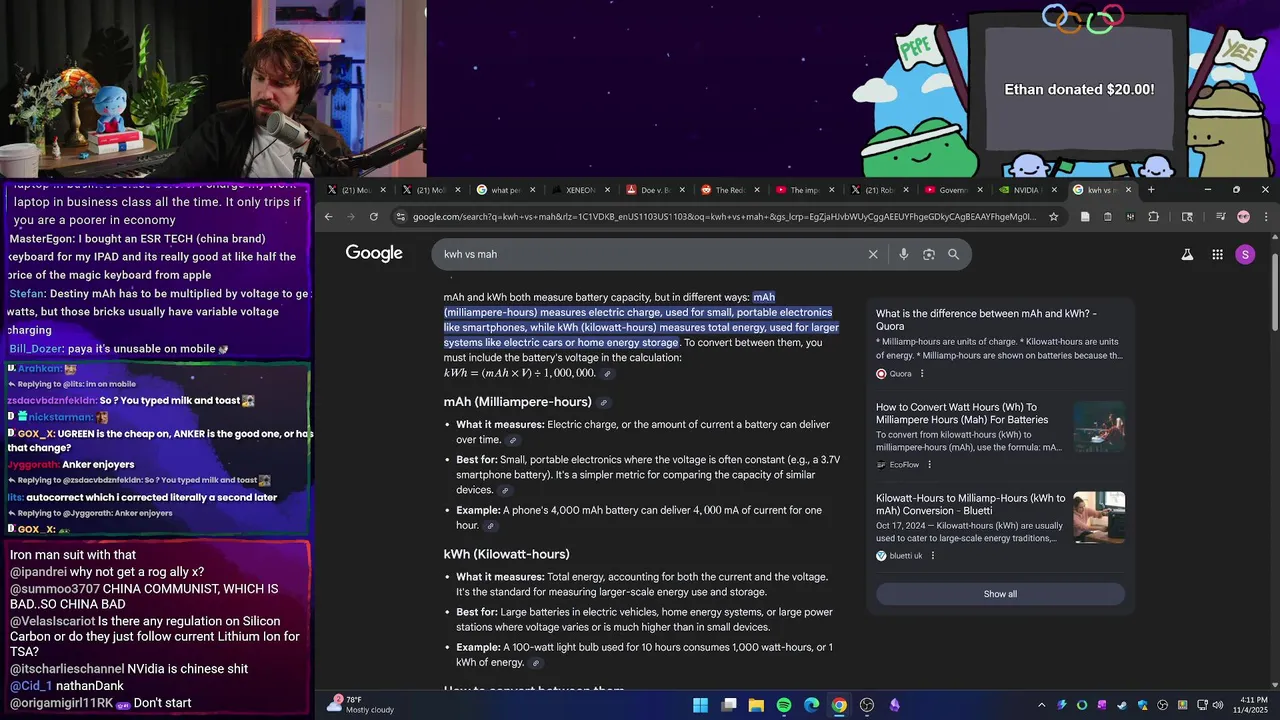Clear the kwh vs mah search text

point(873,254)
